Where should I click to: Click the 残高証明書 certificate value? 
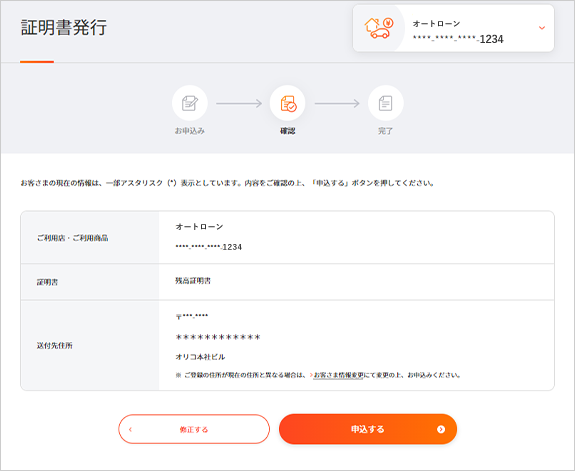(193, 281)
